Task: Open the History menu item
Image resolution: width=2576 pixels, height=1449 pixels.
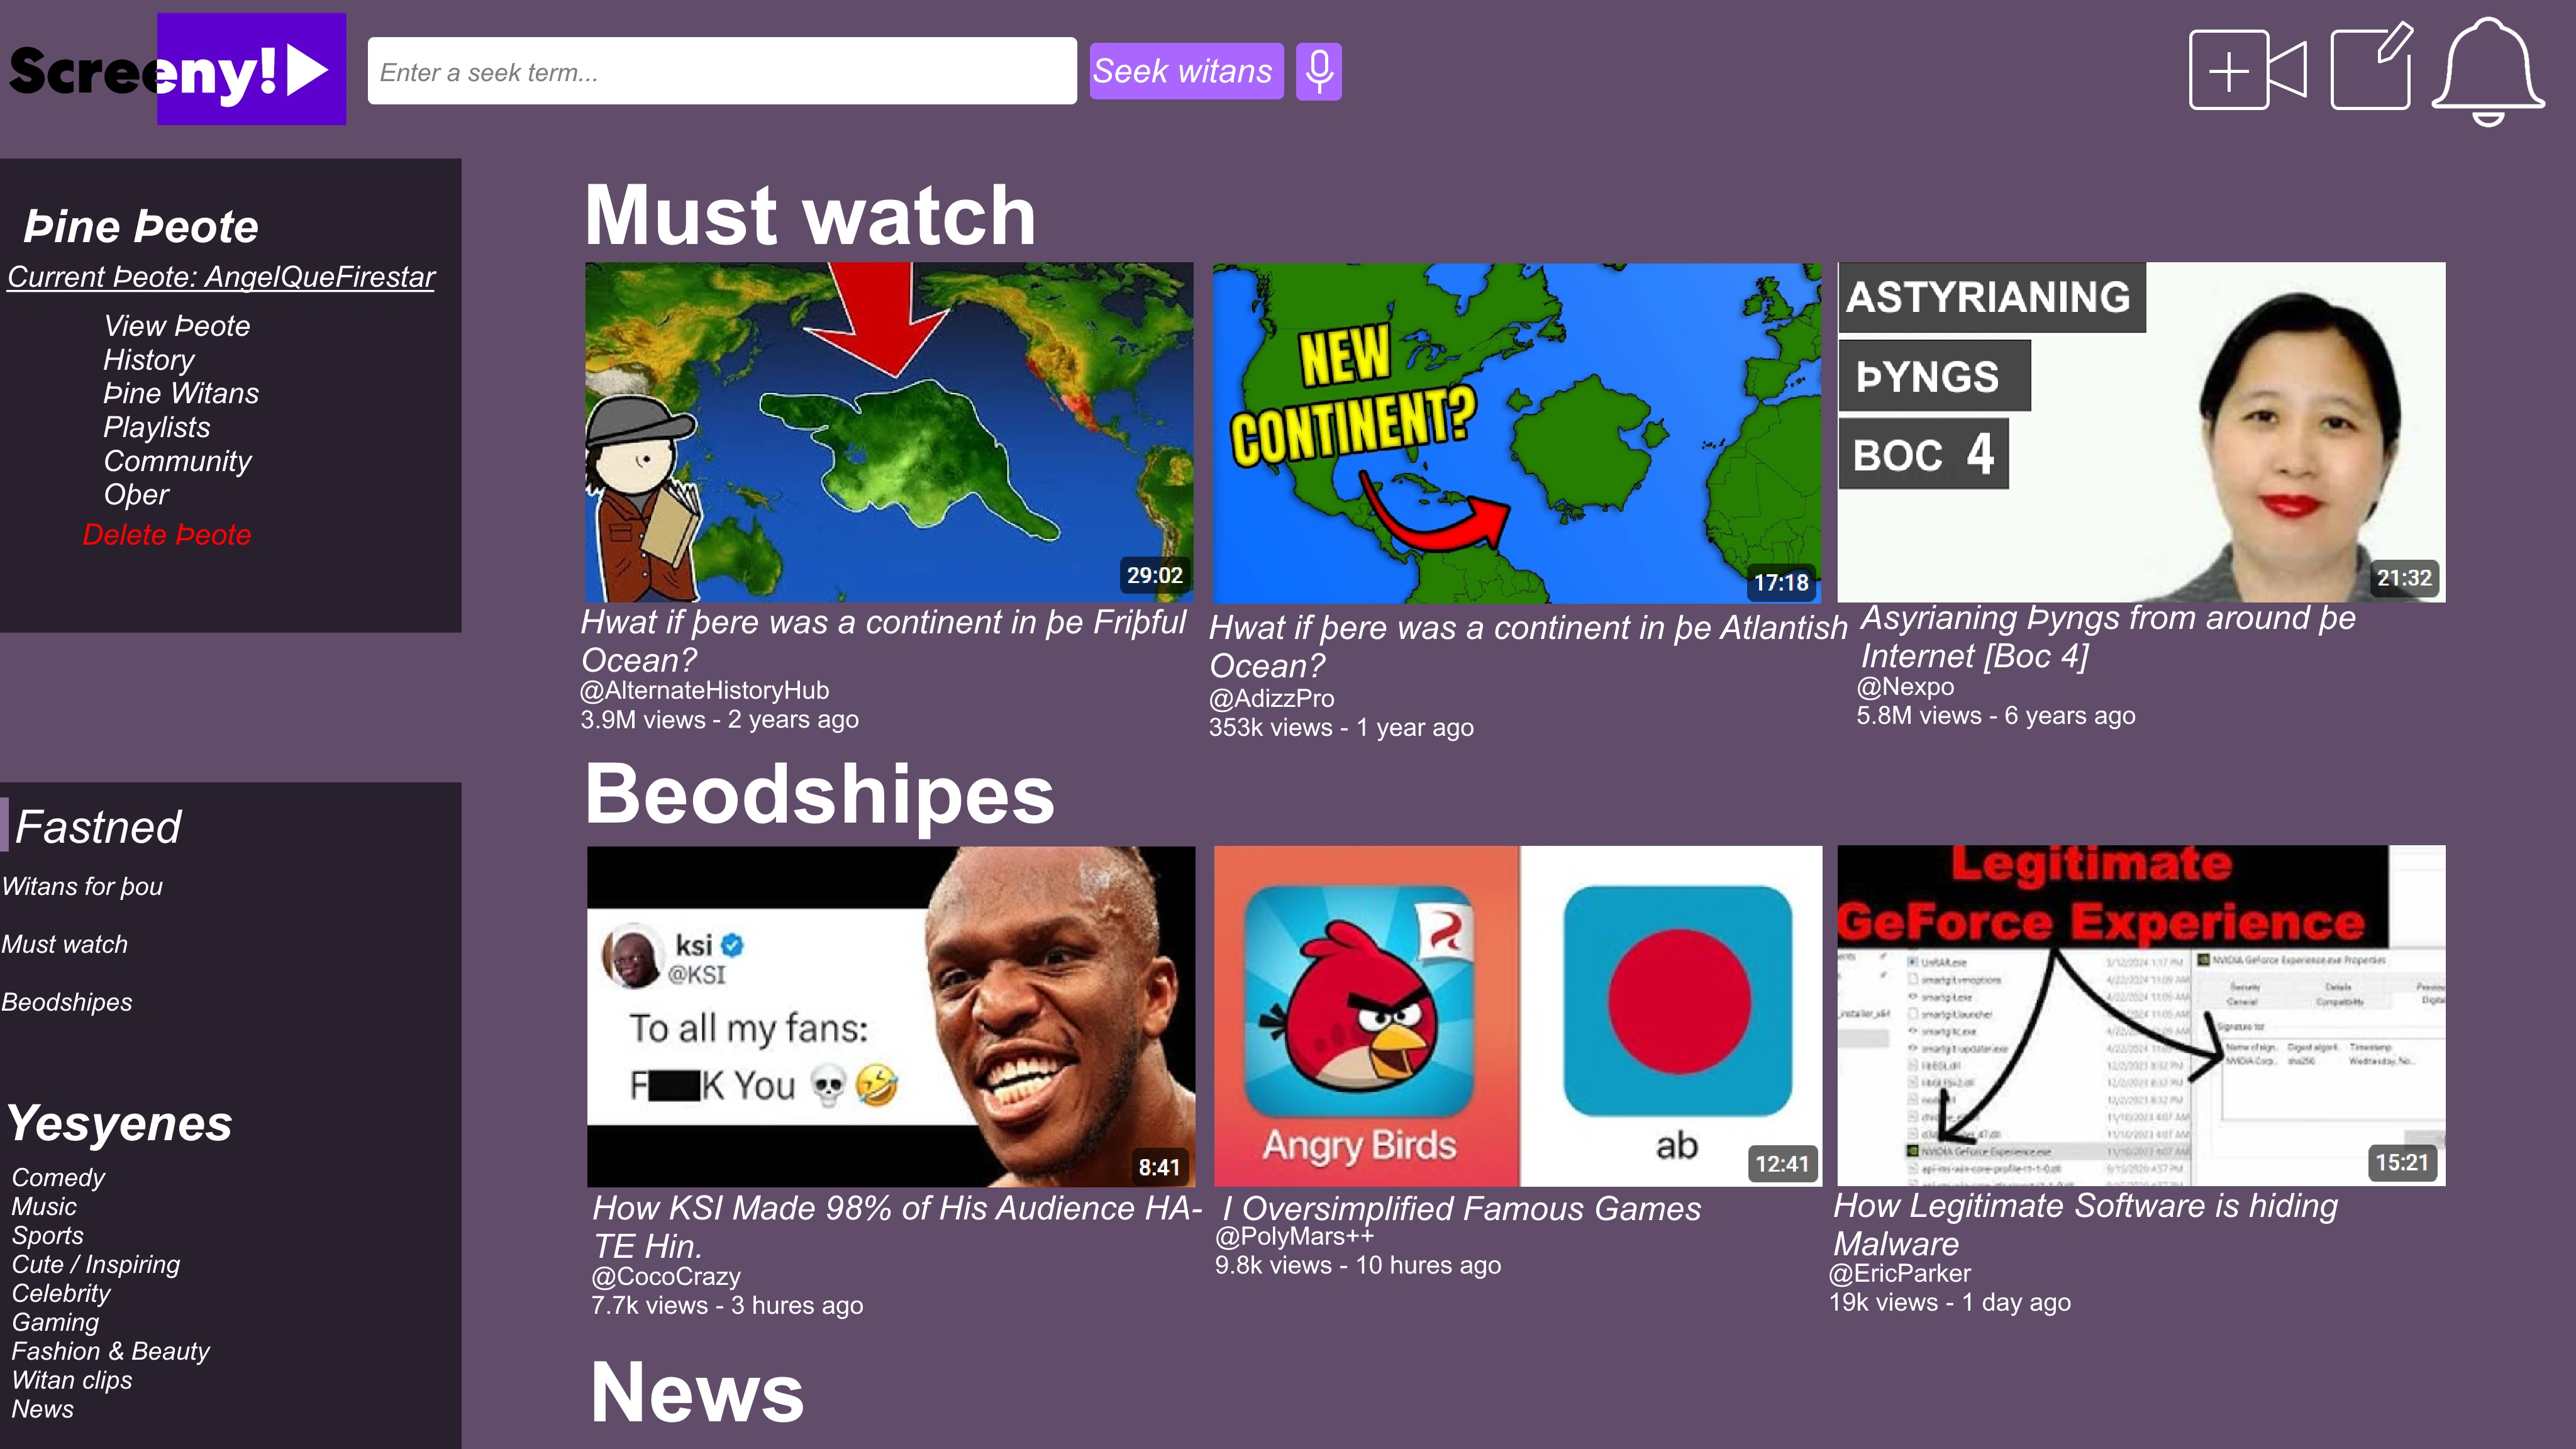Action: (x=149, y=359)
